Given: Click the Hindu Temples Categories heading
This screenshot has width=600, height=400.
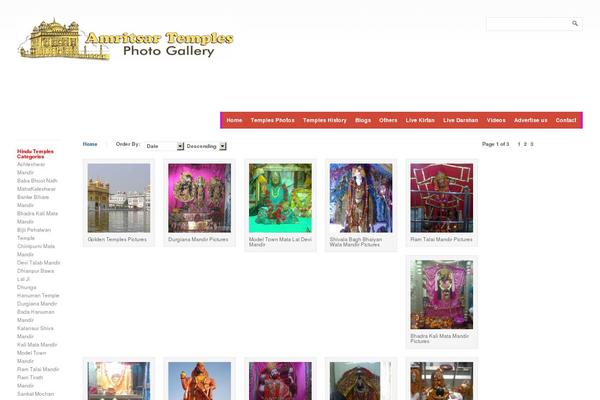Looking at the screenshot, I should click(35, 154).
